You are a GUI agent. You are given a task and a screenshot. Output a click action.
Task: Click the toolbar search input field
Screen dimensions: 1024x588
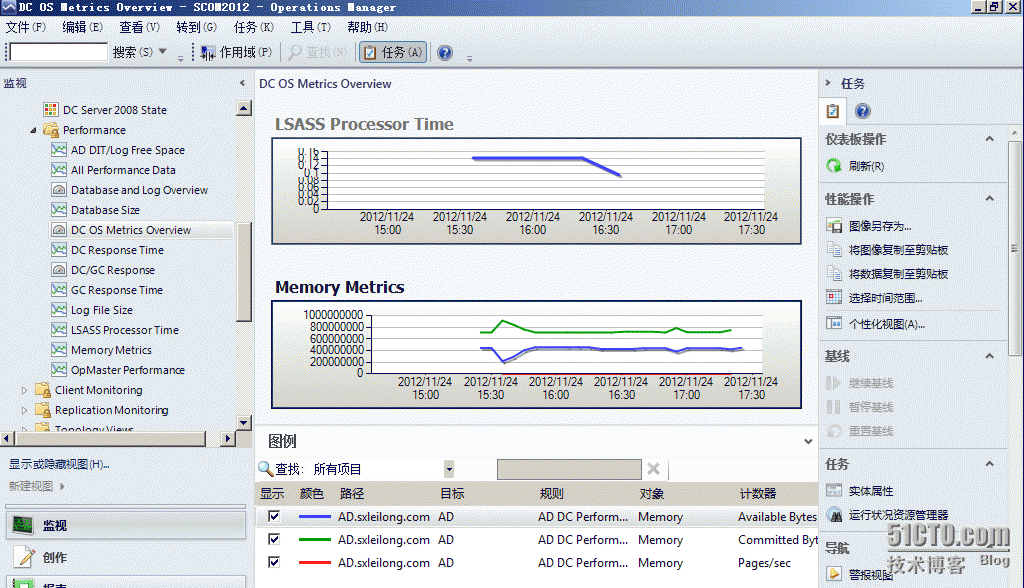click(x=59, y=52)
